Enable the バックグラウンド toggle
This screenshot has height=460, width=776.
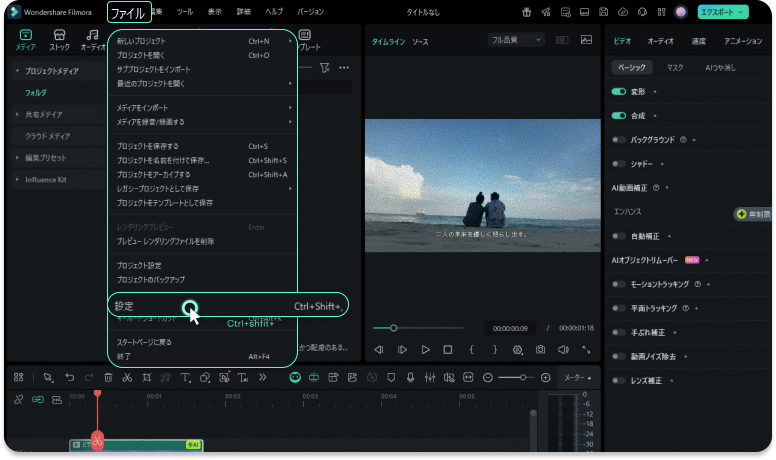(x=618, y=139)
